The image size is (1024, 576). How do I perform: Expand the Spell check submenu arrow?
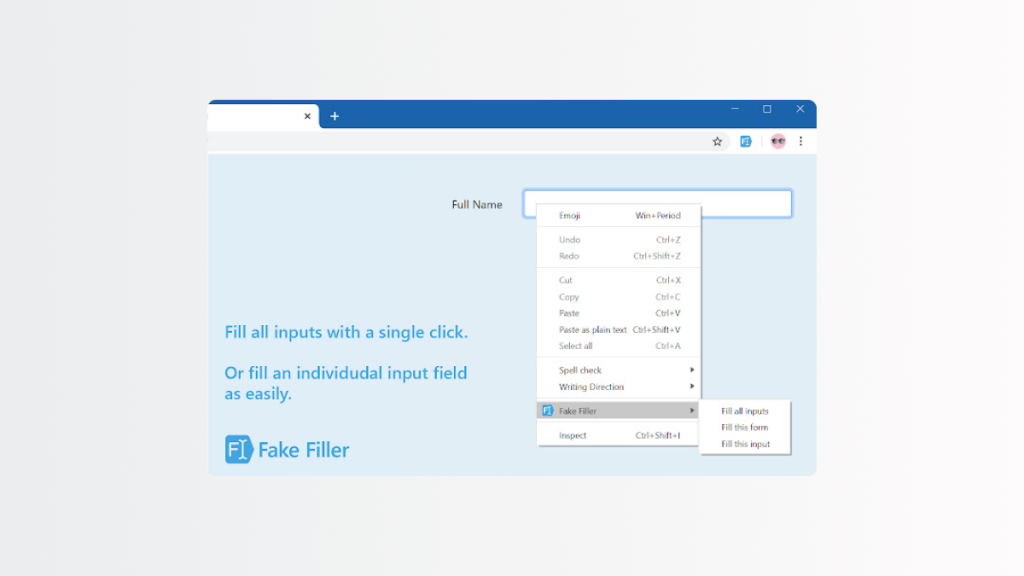click(692, 370)
